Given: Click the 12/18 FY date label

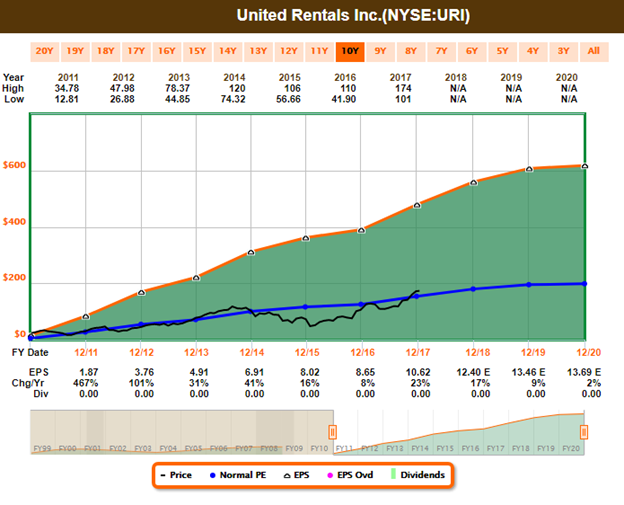Looking at the screenshot, I should click(478, 353).
